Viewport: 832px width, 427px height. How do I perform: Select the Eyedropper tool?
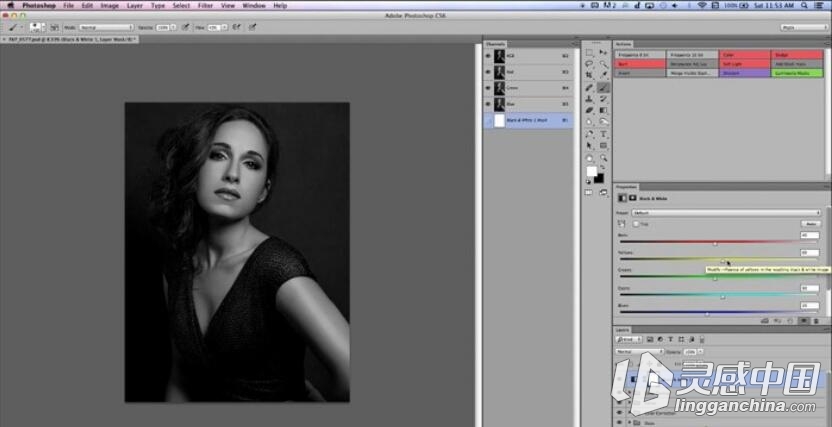(603, 76)
